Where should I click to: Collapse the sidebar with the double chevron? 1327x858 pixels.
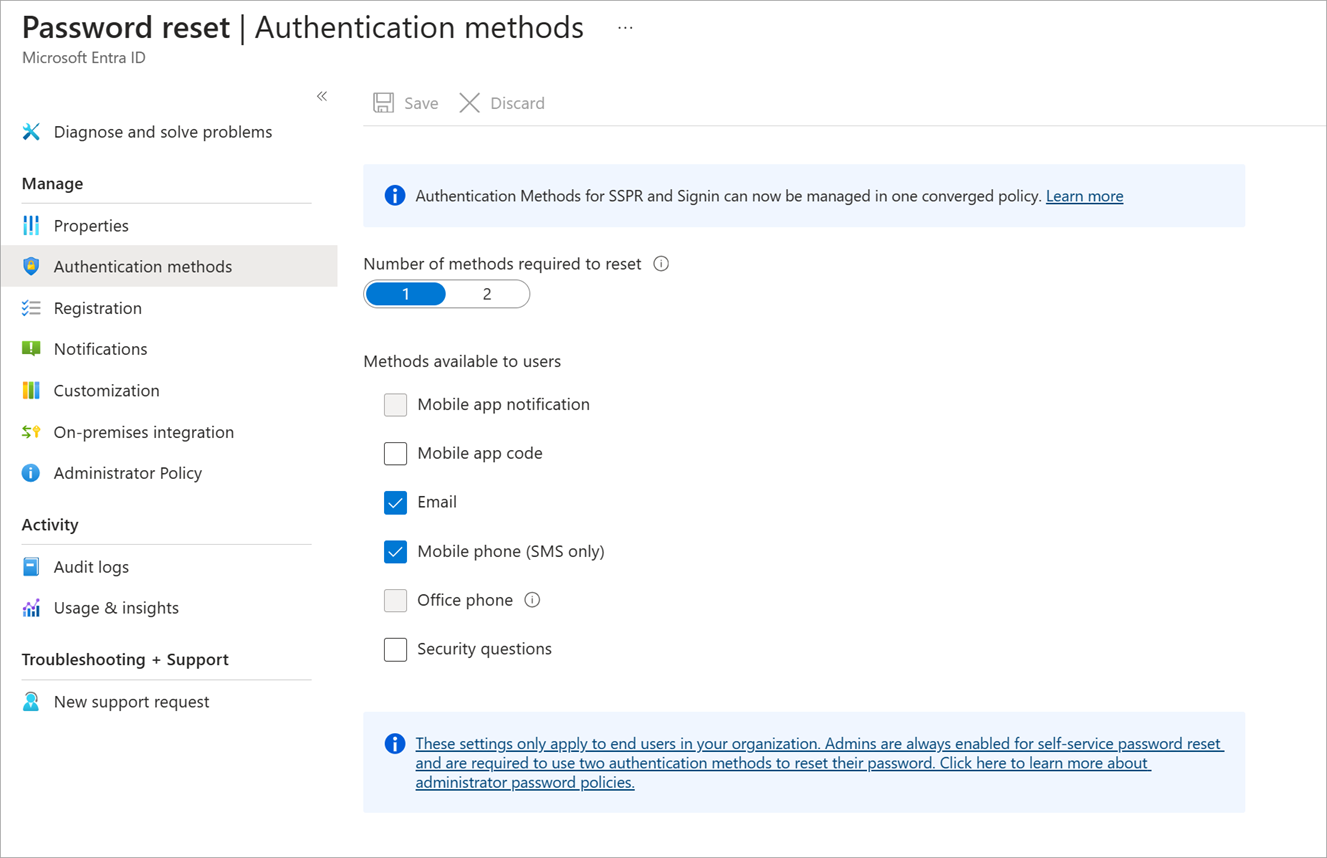(x=322, y=96)
